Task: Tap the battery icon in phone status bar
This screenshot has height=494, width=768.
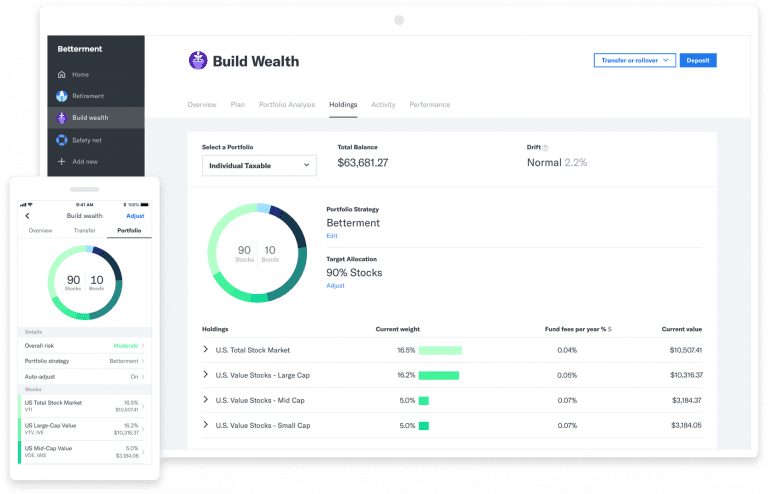Action: (144, 205)
